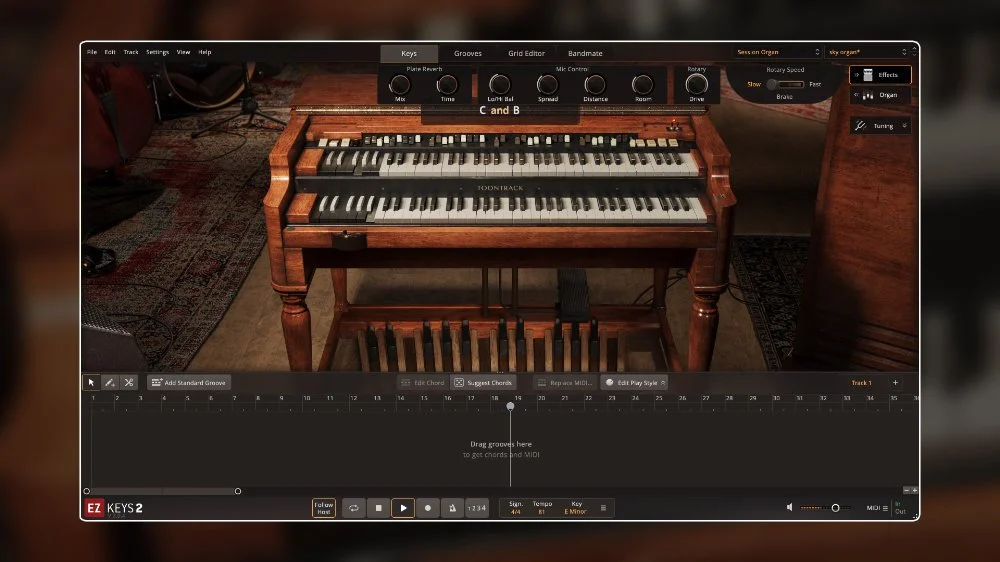Add a new track with the plus icon
This screenshot has width=1000, height=562.
(x=895, y=382)
